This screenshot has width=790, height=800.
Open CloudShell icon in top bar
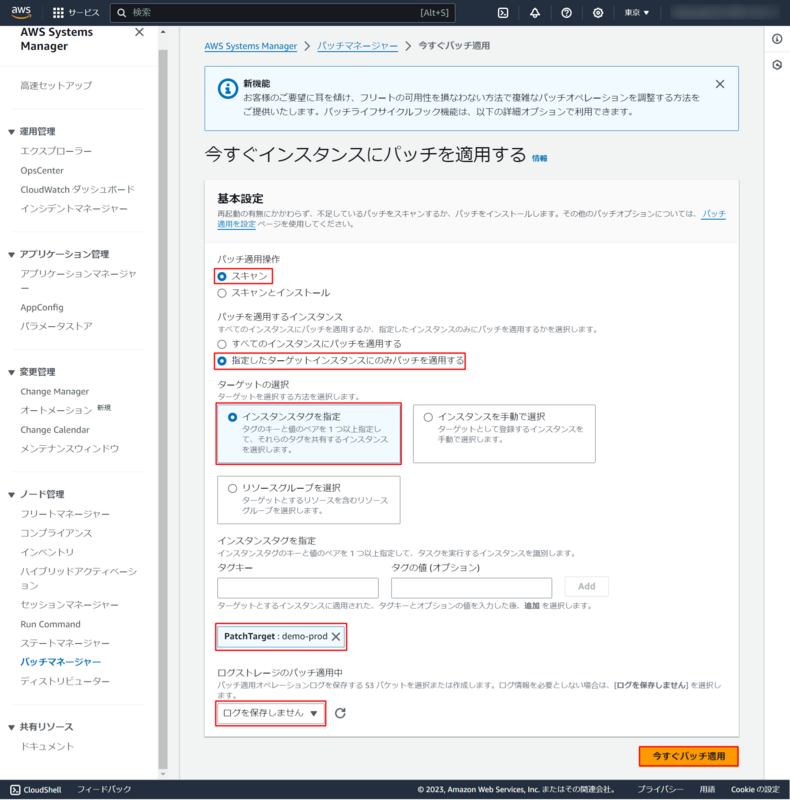tap(503, 13)
